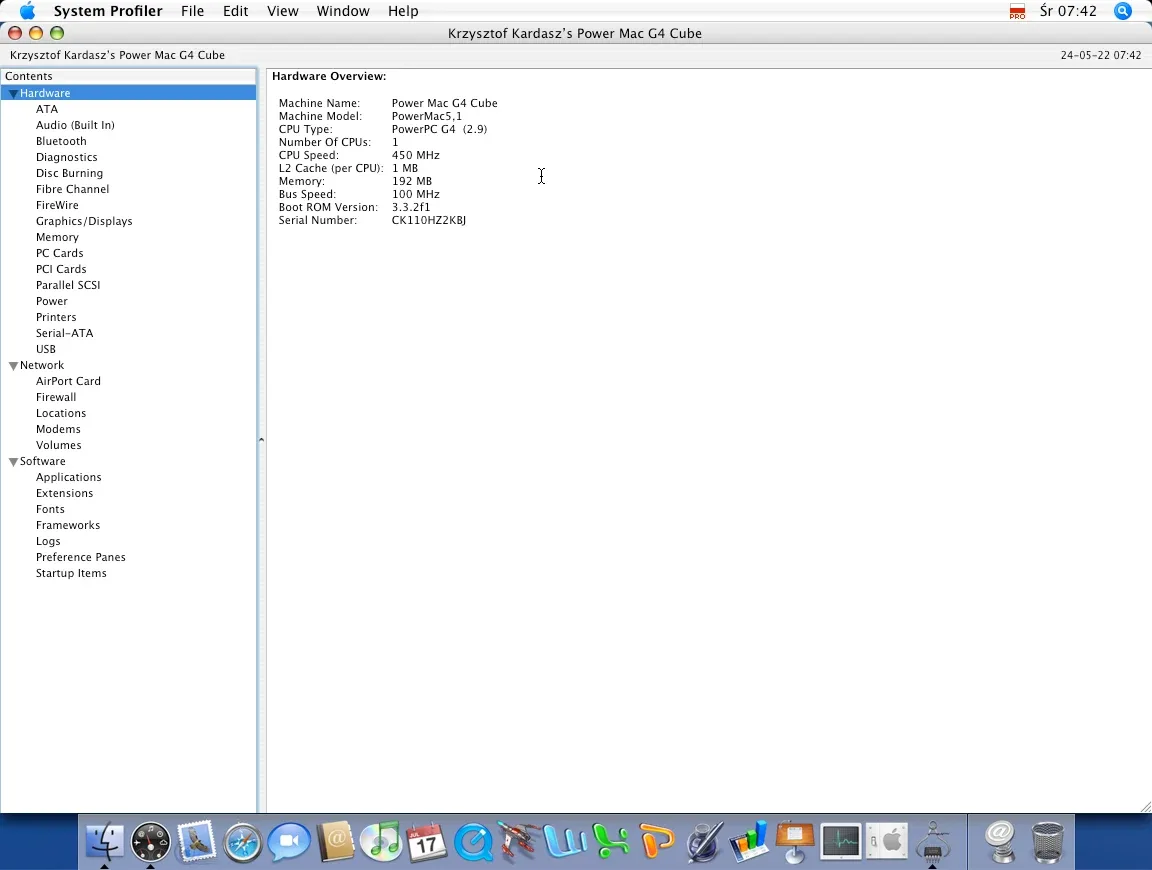Open the bar chart app in Dock
The height and width of the screenshot is (870, 1152).
749,841
